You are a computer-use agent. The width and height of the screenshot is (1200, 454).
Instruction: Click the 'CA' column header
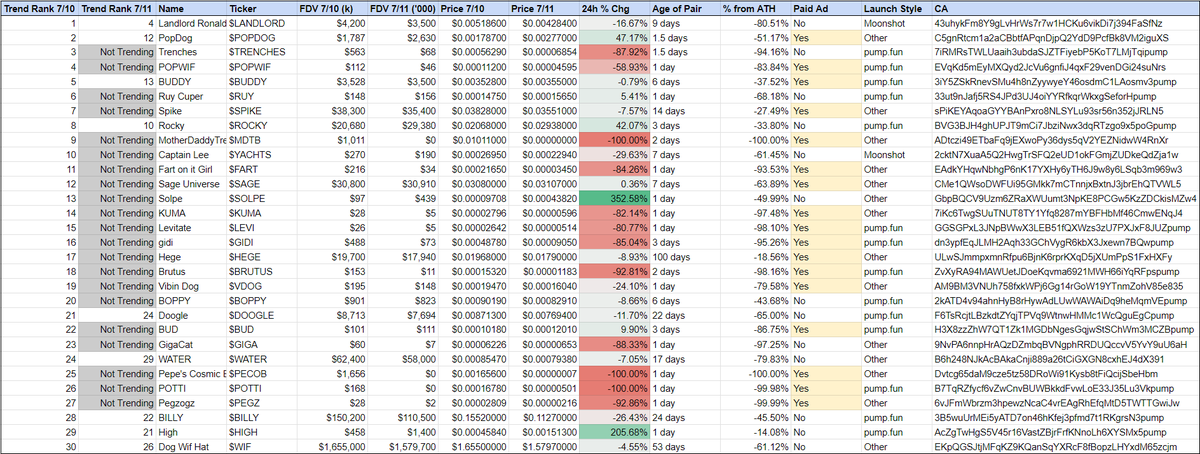(x=1064, y=7)
